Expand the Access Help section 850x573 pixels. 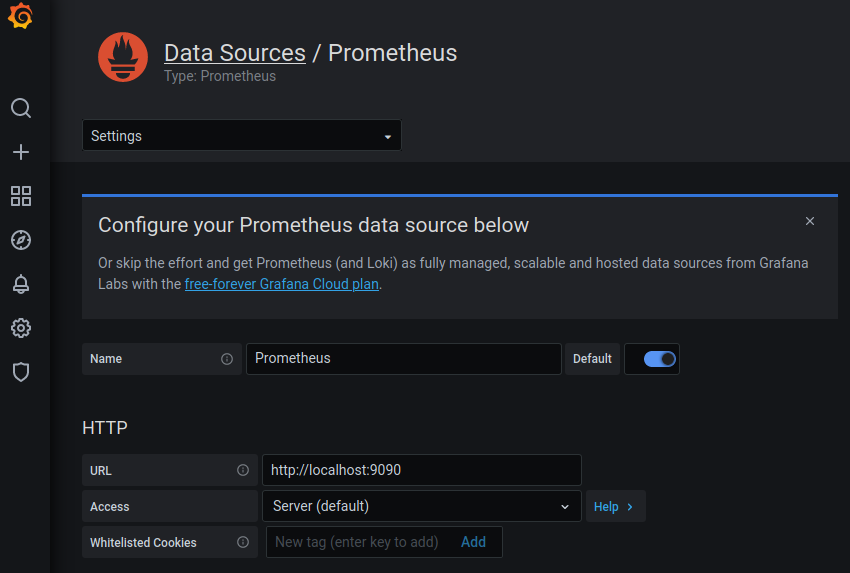[615, 506]
